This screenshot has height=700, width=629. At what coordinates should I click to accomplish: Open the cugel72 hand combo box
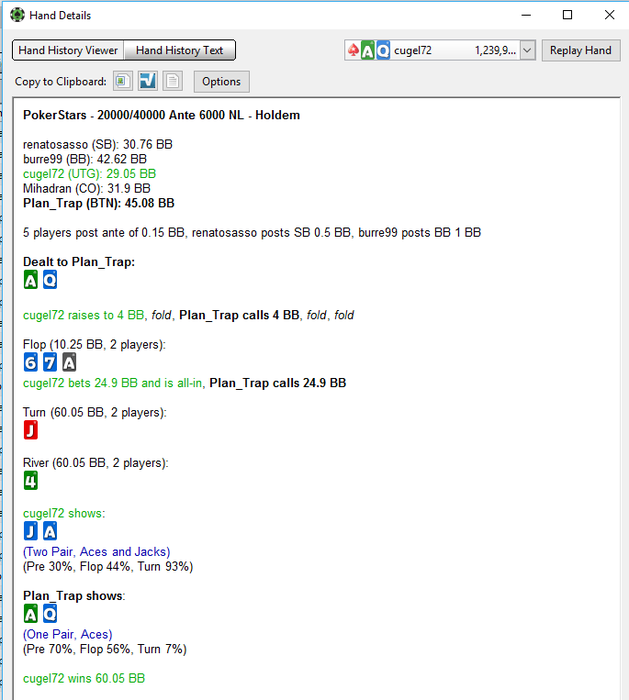pos(440,50)
